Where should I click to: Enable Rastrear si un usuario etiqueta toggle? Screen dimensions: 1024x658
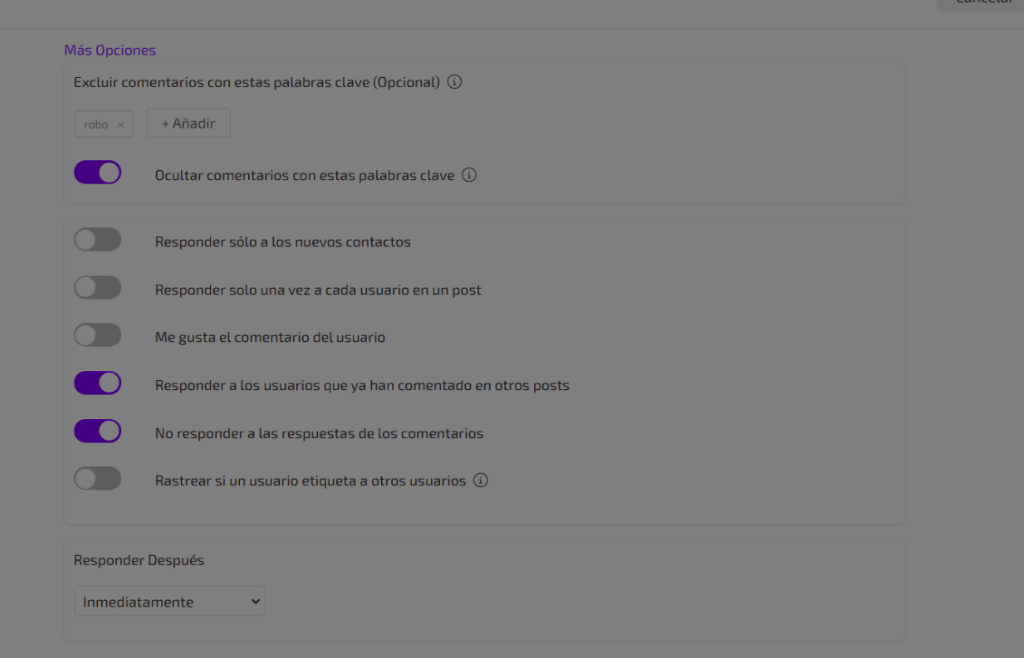click(x=98, y=479)
